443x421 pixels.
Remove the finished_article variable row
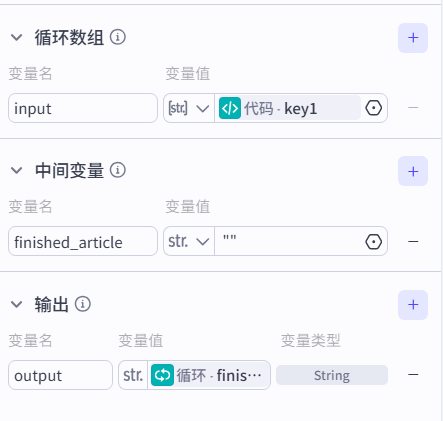coord(413,241)
